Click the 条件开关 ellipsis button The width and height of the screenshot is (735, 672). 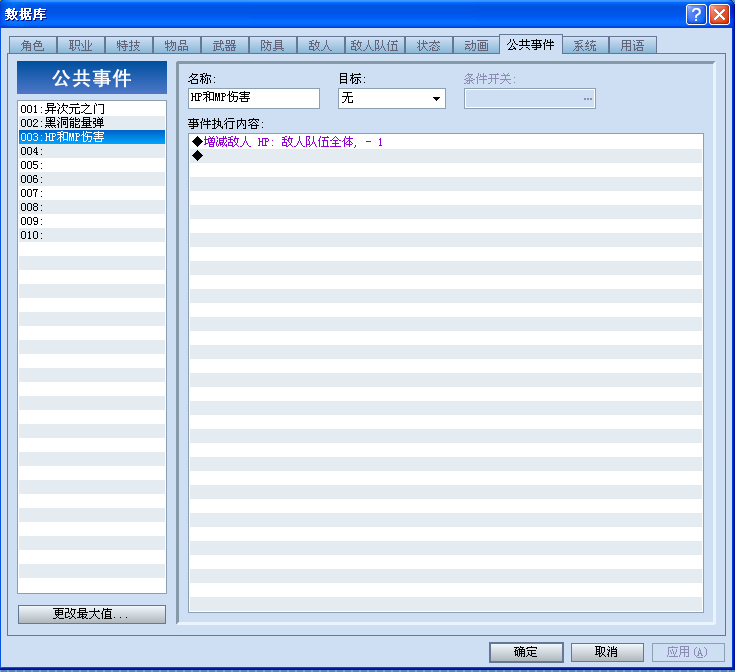(588, 99)
